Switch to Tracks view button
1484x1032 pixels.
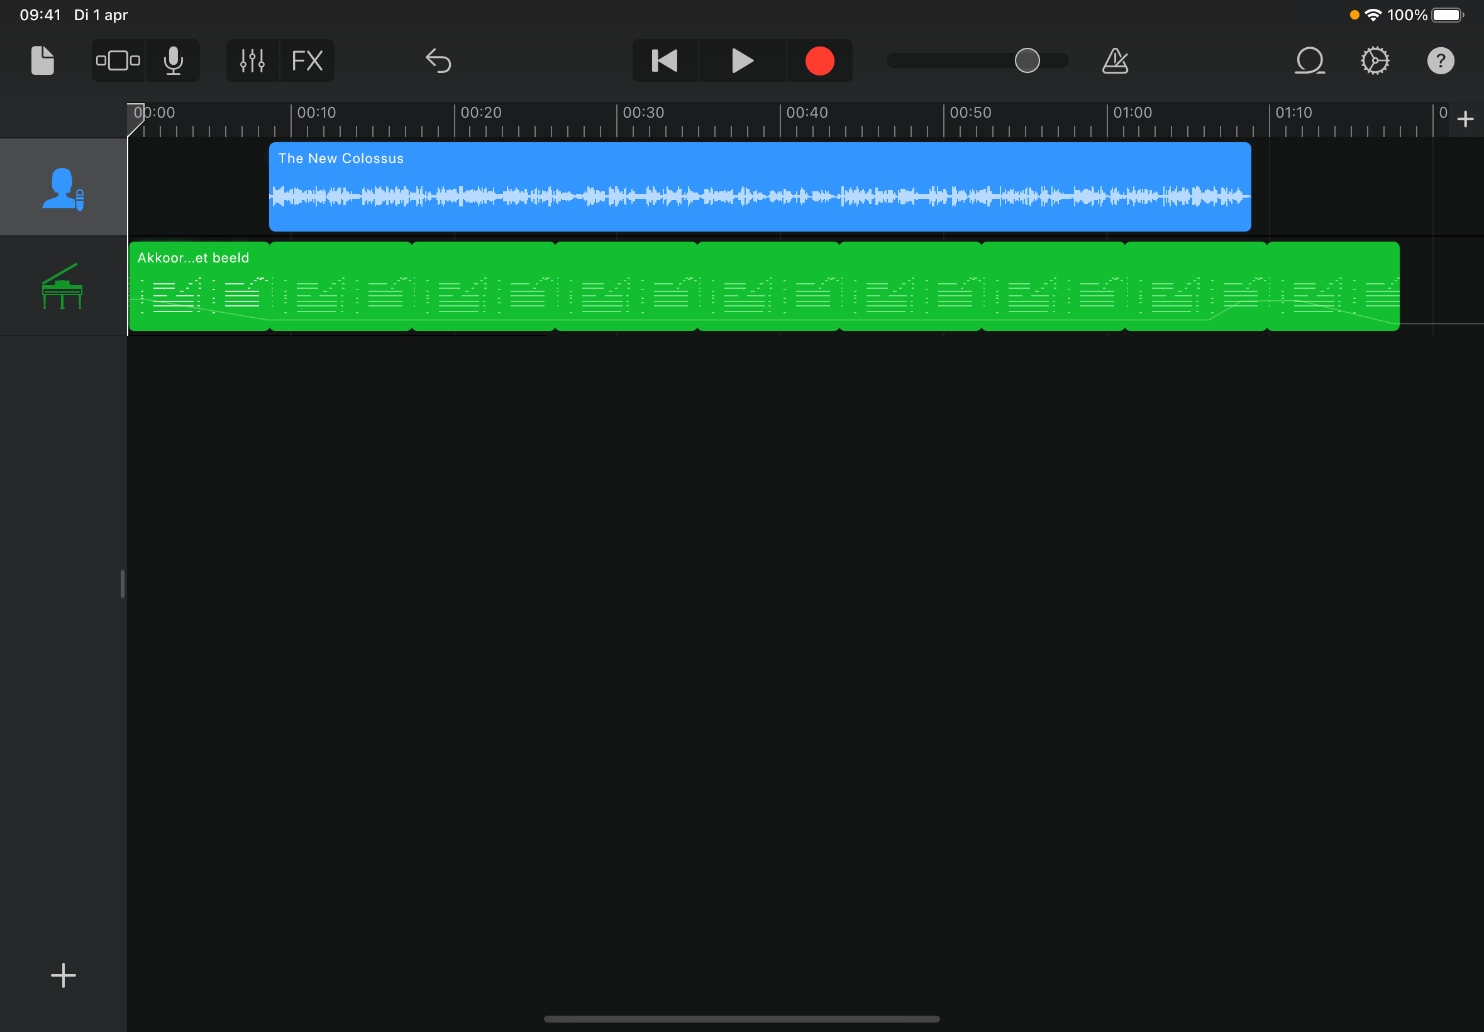[118, 61]
